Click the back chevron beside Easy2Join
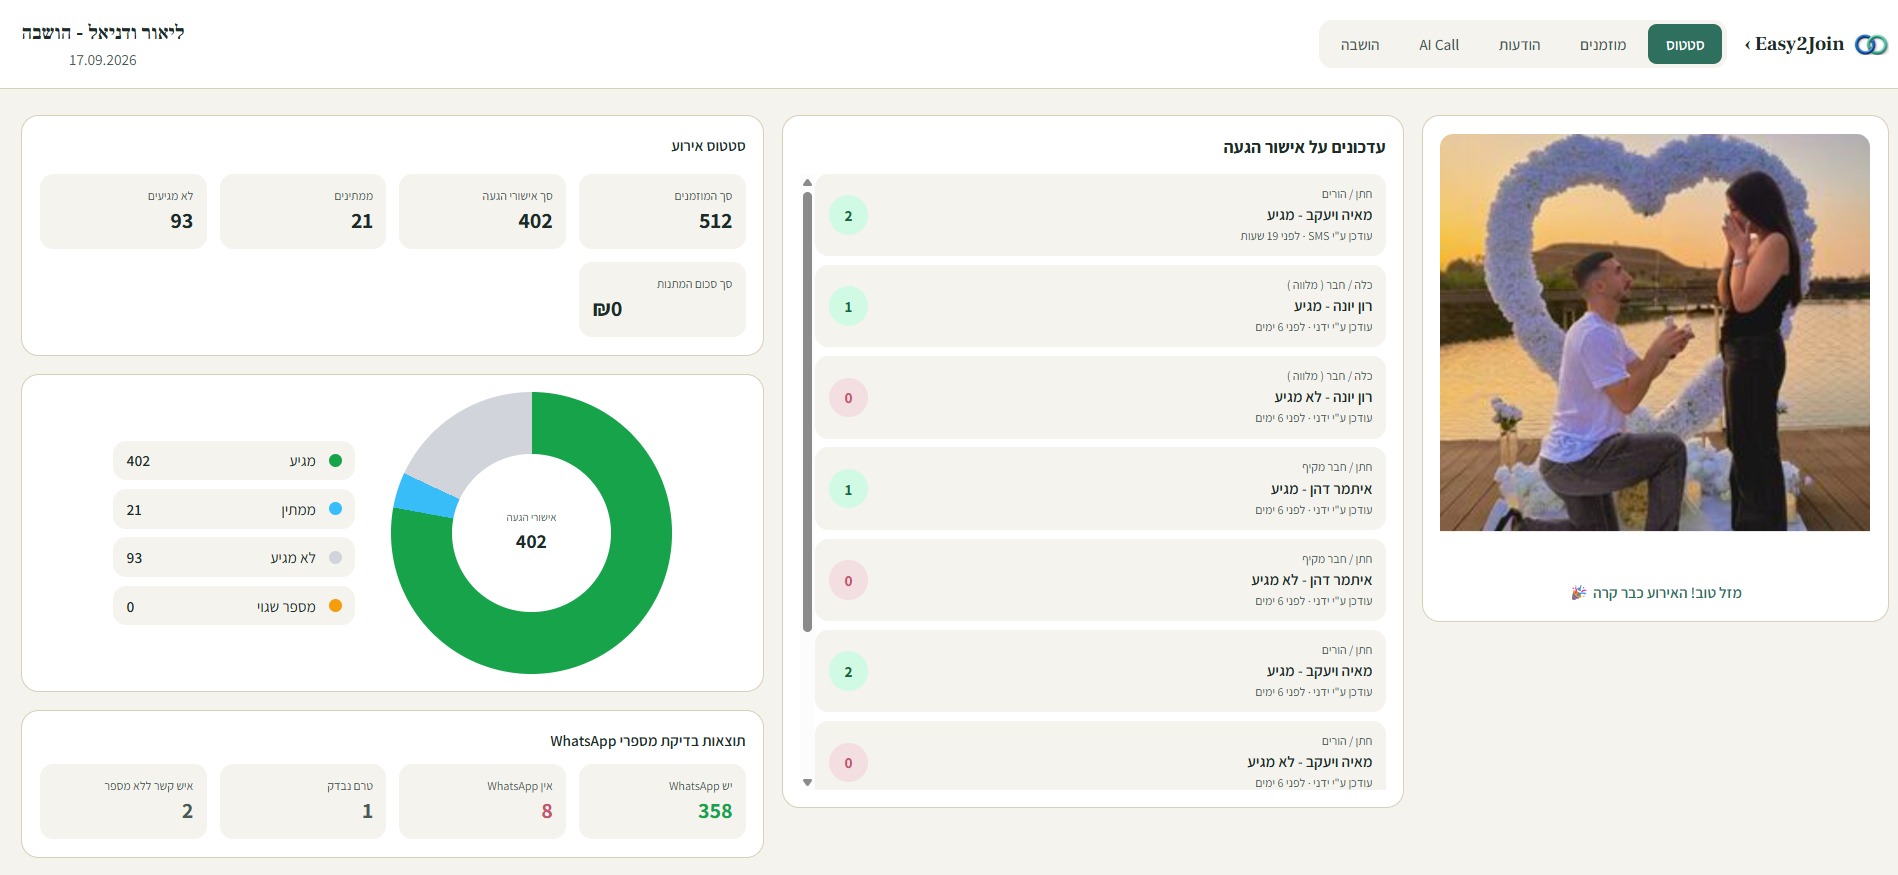Screen dimensions: 1898x875 [x=1747, y=44]
